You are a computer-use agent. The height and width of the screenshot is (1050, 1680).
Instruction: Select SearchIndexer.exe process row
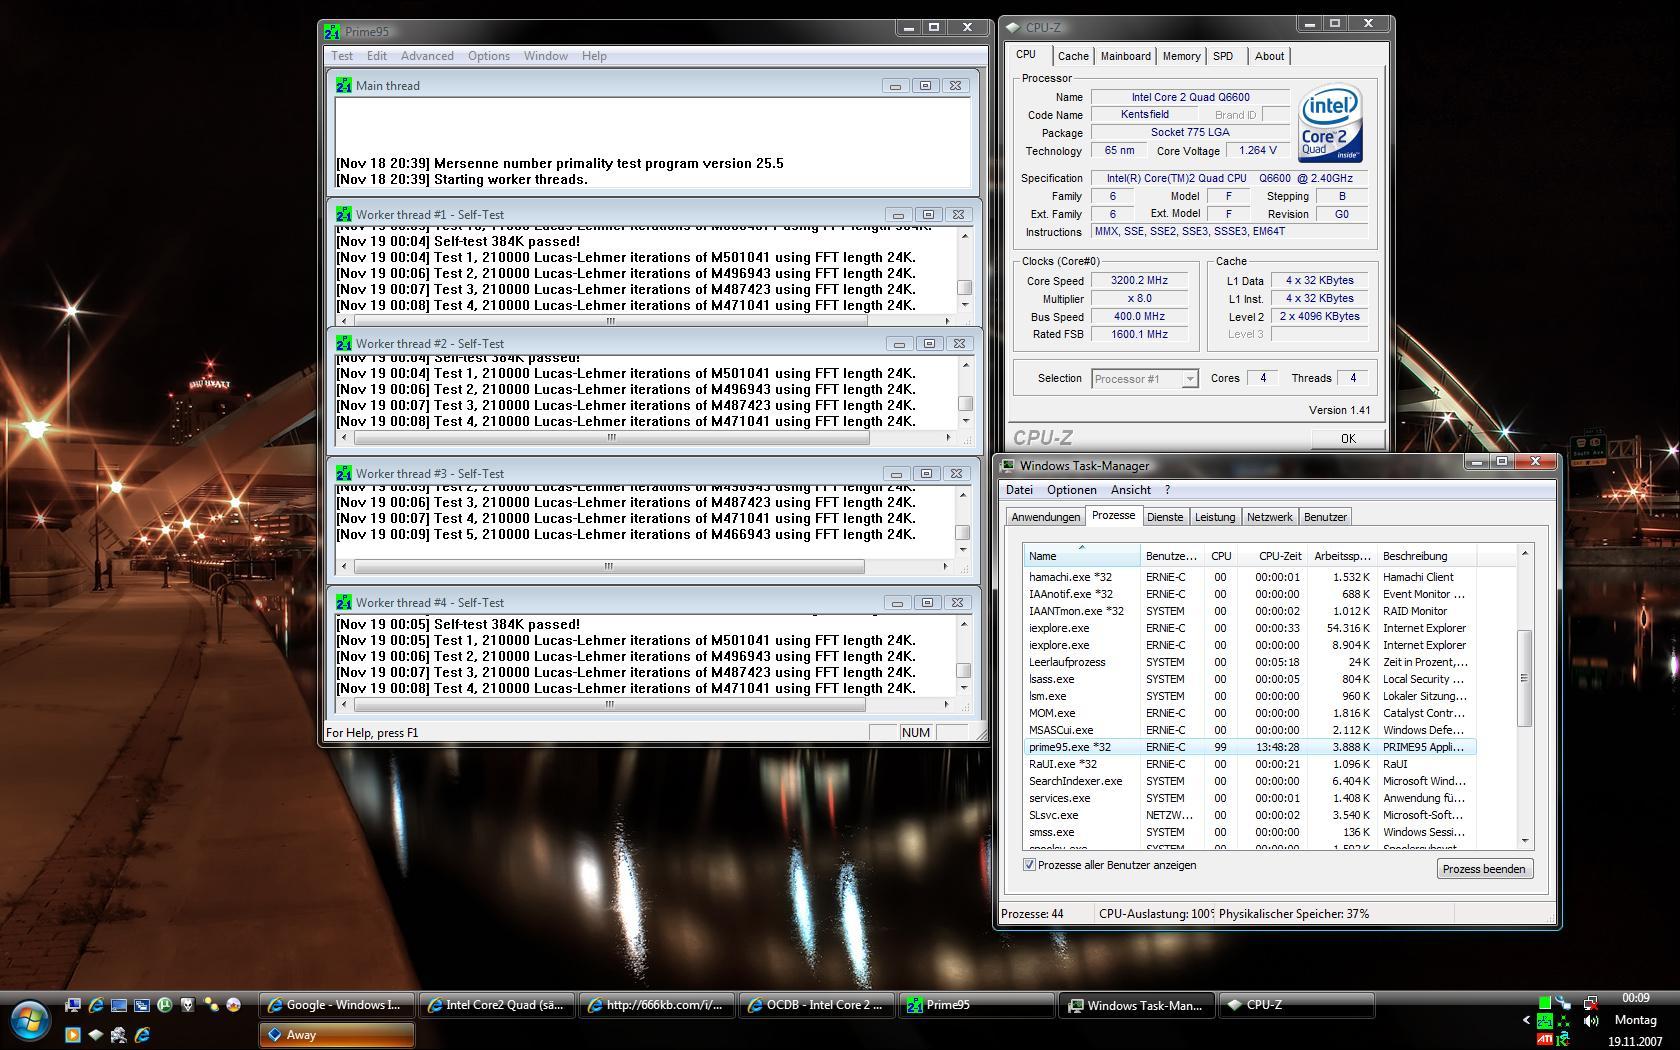(x=1250, y=781)
